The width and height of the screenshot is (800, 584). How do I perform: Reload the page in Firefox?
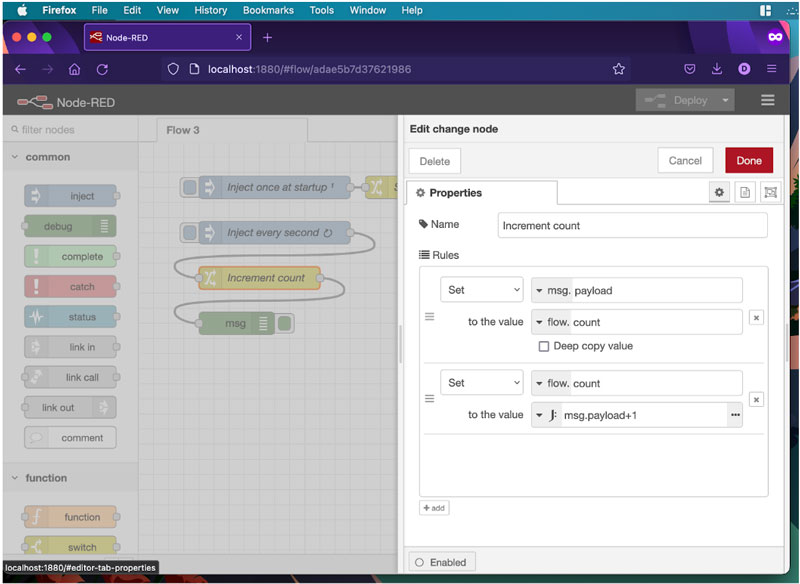click(102, 69)
